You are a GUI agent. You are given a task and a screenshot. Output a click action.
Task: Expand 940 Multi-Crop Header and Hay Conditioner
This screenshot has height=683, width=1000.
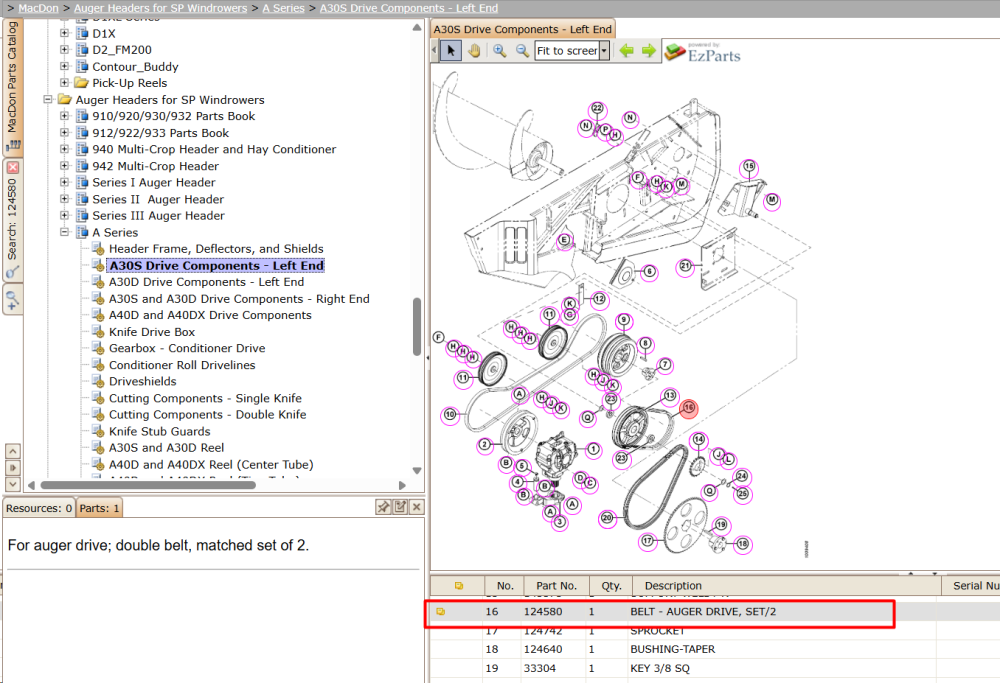[x=64, y=149]
